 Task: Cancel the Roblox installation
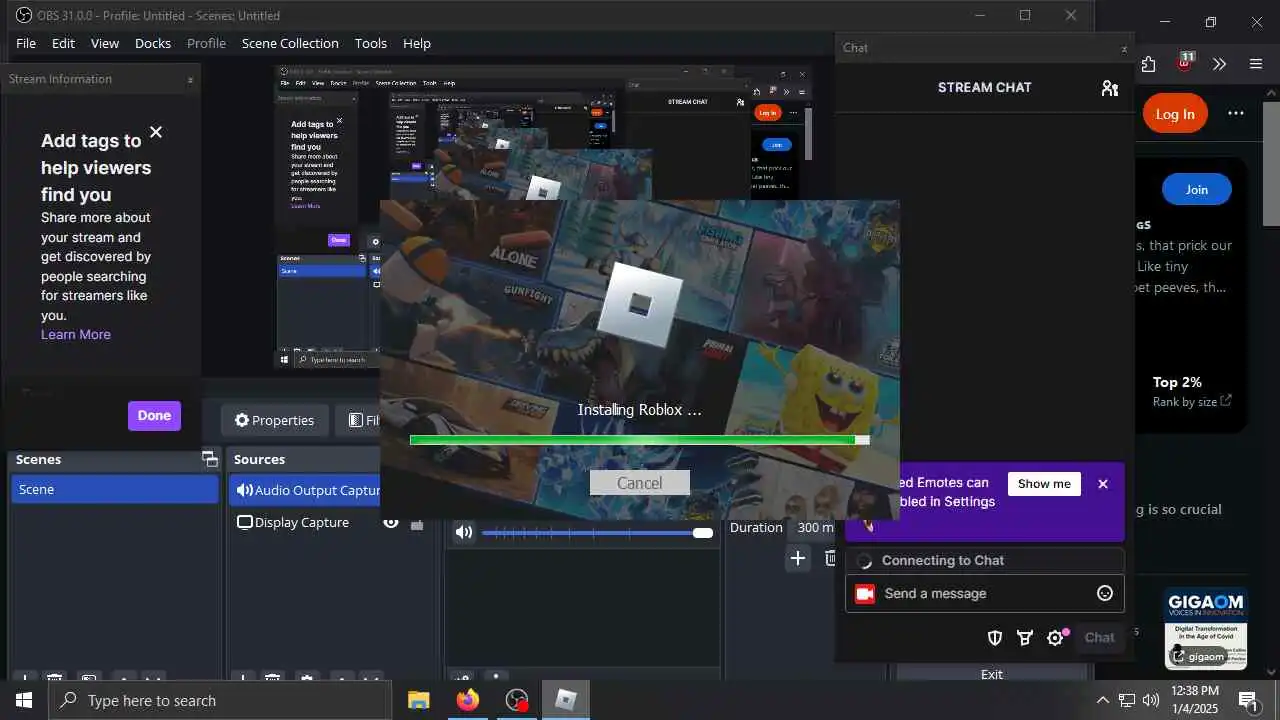(639, 483)
